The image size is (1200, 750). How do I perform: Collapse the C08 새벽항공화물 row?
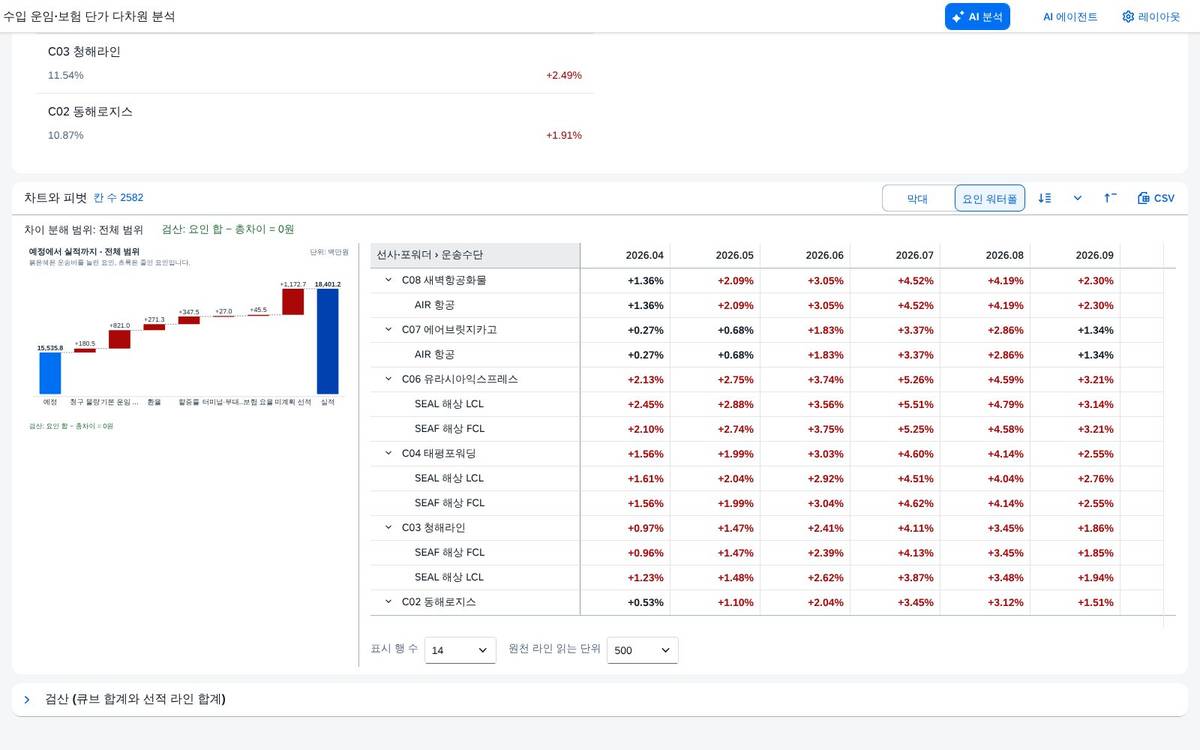tap(388, 281)
